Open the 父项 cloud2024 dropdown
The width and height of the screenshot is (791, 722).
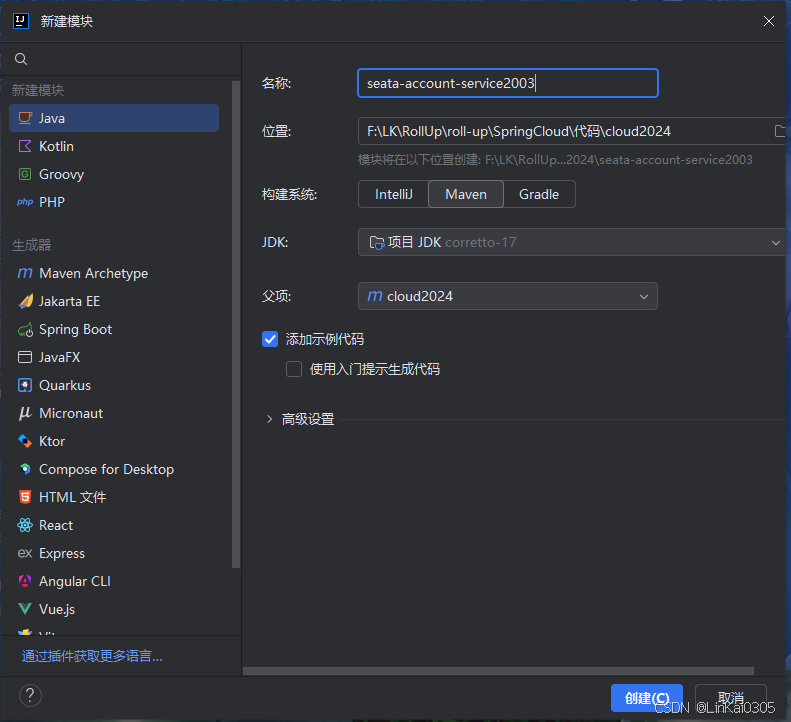(x=507, y=296)
